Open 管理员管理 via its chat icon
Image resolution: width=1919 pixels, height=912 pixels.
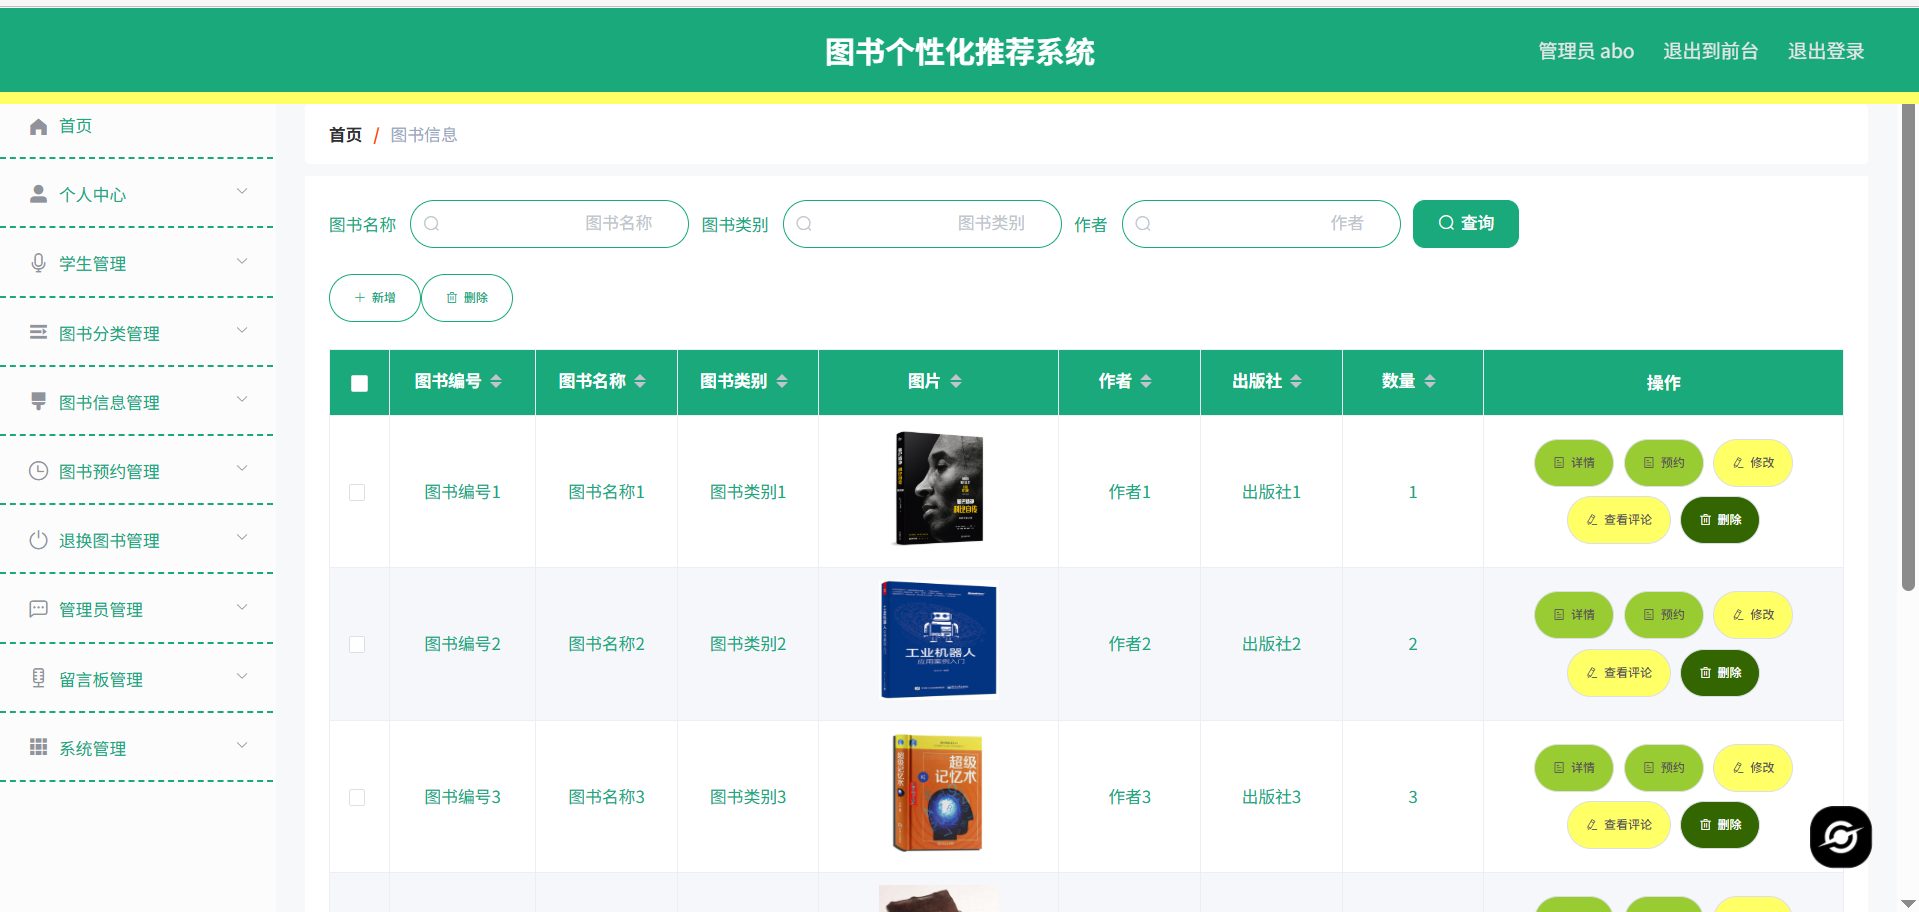[x=38, y=609]
